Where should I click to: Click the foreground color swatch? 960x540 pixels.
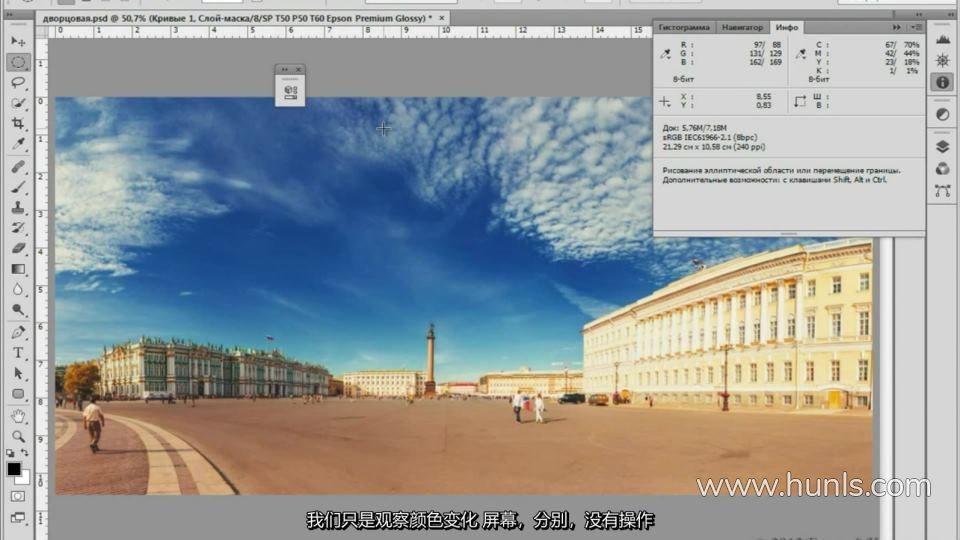pos(13,469)
